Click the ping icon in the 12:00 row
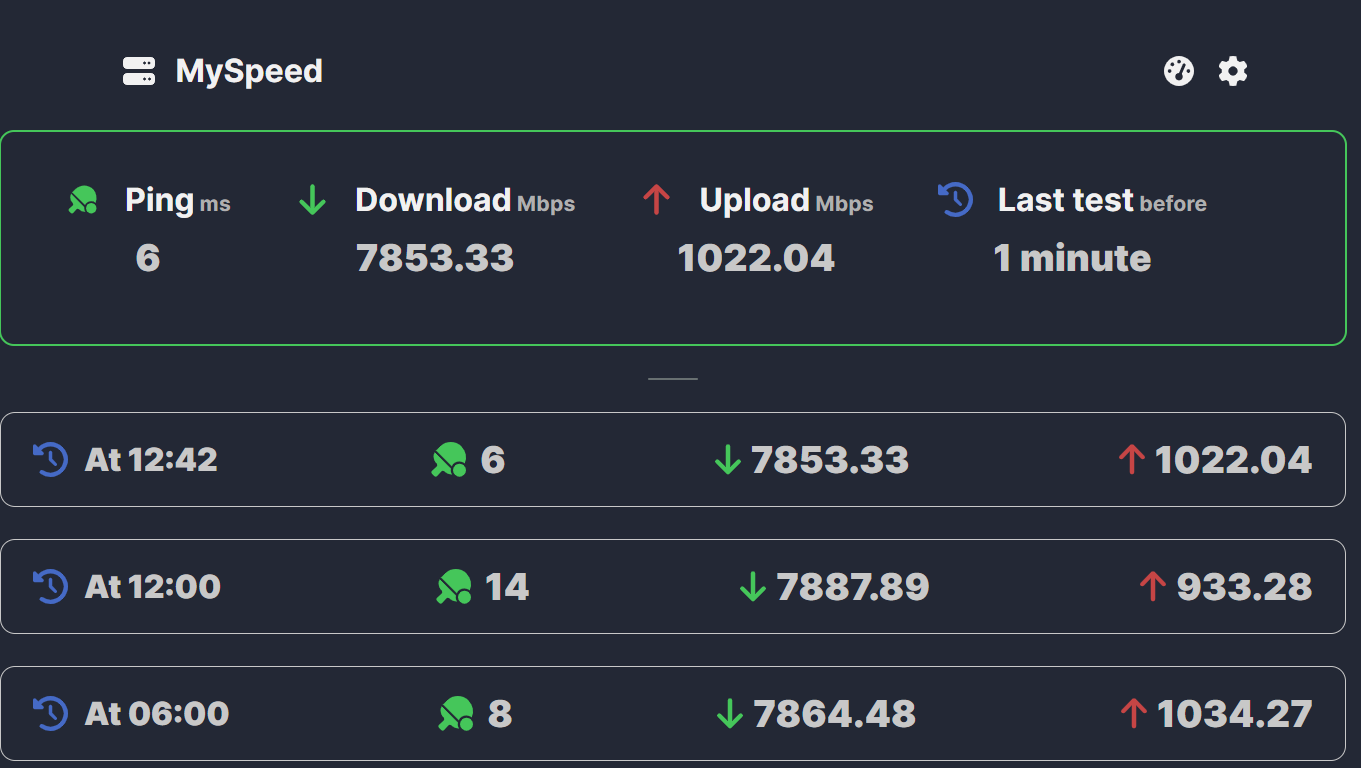 pyautogui.click(x=454, y=587)
